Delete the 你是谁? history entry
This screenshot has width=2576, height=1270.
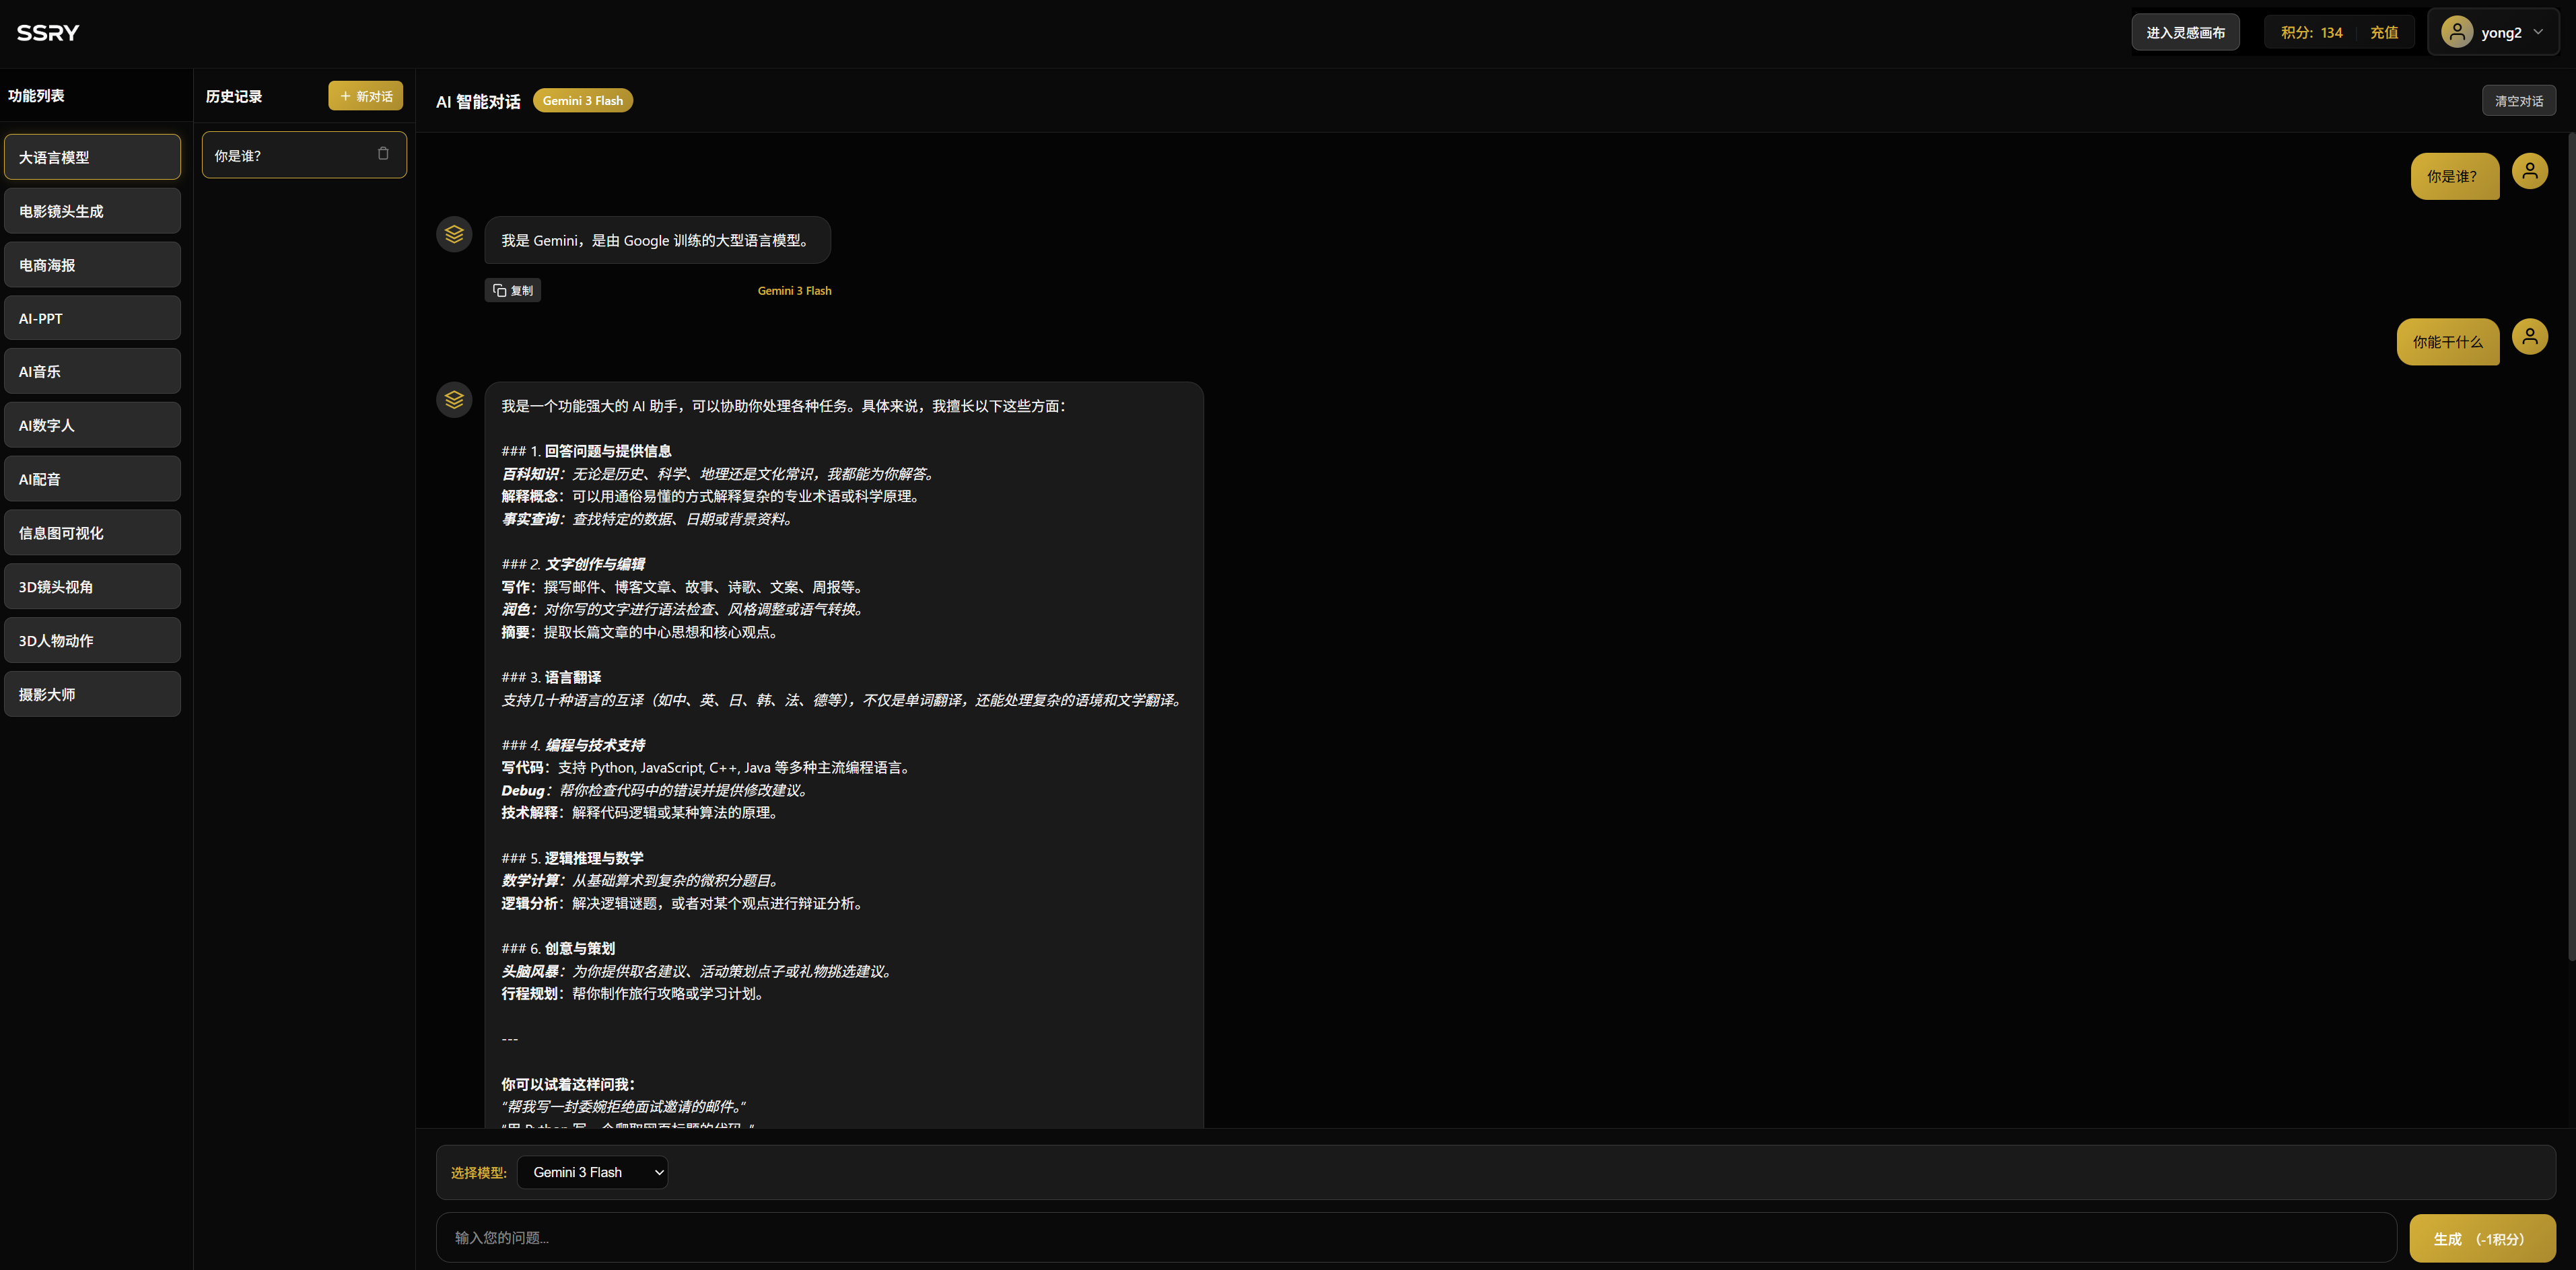point(383,154)
